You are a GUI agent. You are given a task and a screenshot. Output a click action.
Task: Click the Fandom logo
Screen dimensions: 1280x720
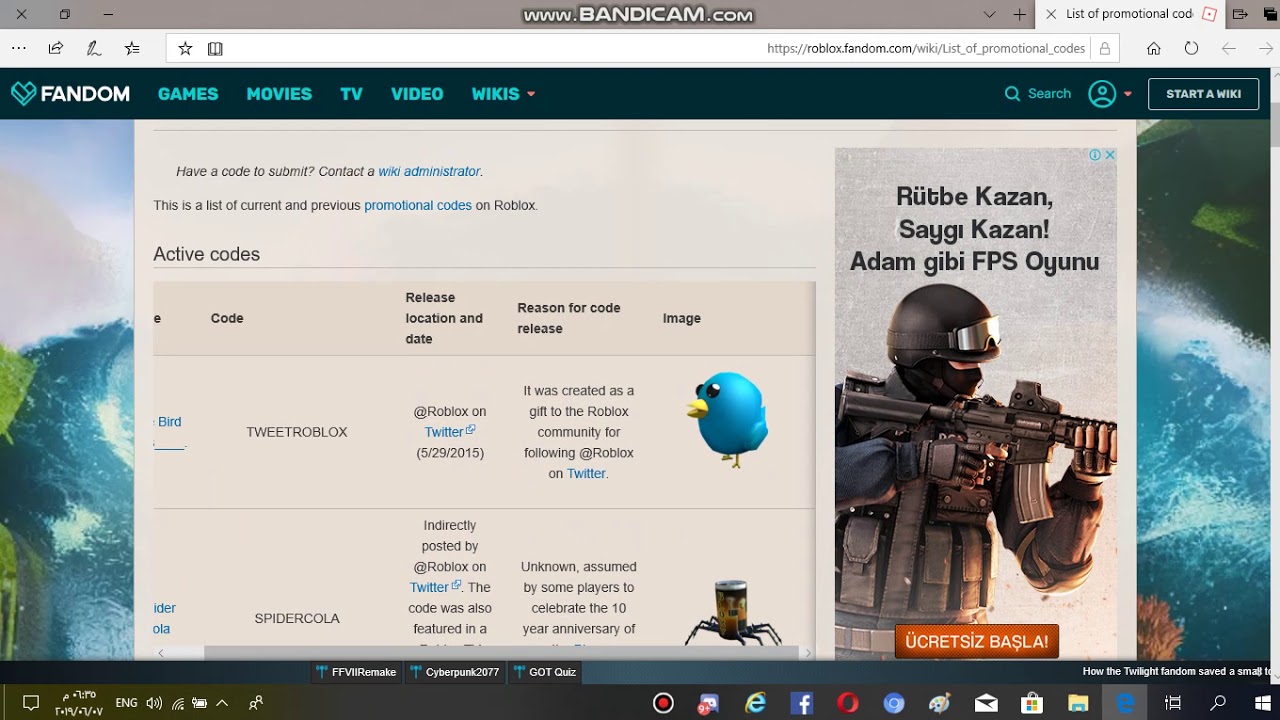coord(70,94)
